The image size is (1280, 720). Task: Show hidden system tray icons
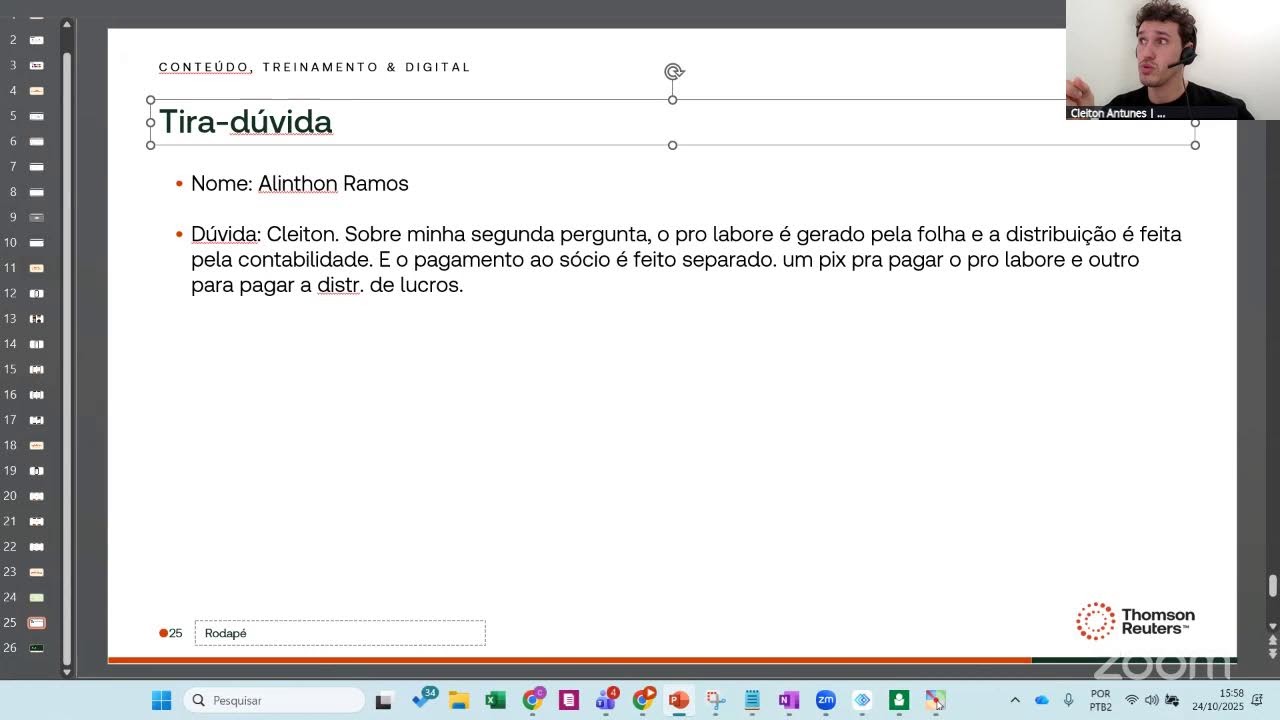click(1015, 700)
